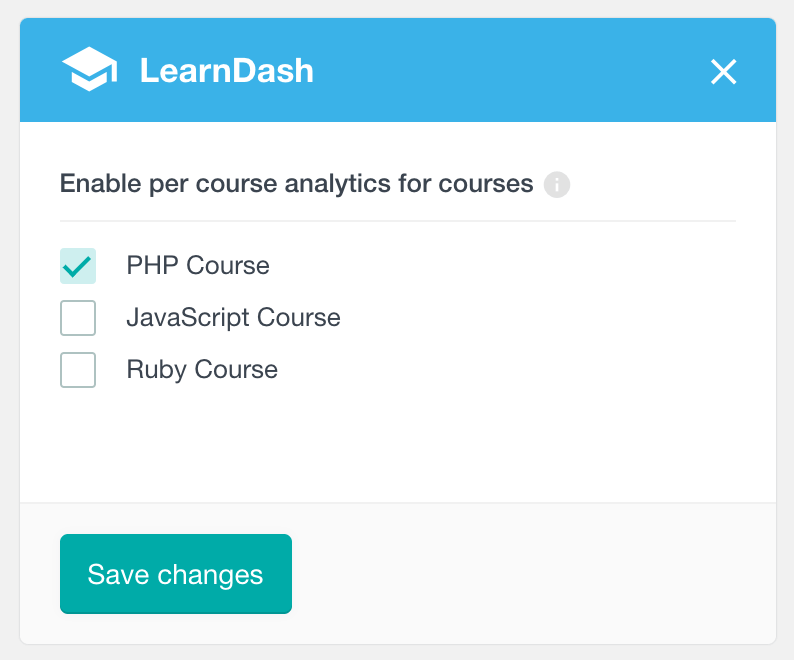794x660 pixels.
Task: Click the gray footer beside Save changes
Action: tap(532, 574)
